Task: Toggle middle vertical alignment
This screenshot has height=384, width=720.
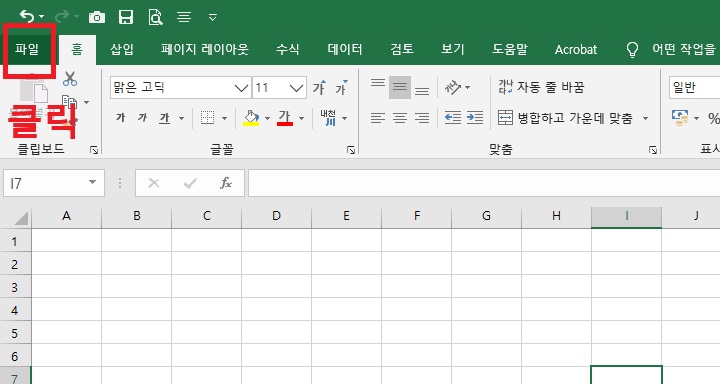Action: [x=400, y=87]
